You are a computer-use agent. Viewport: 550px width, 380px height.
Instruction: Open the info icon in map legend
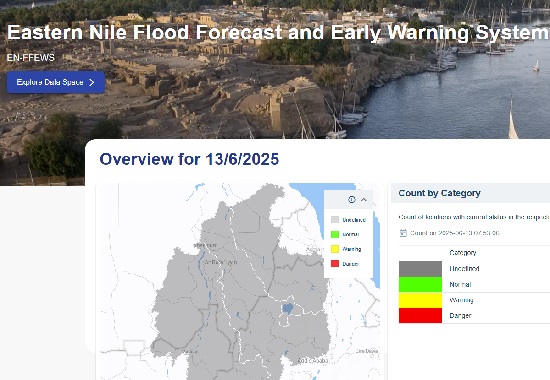[x=352, y=199]
